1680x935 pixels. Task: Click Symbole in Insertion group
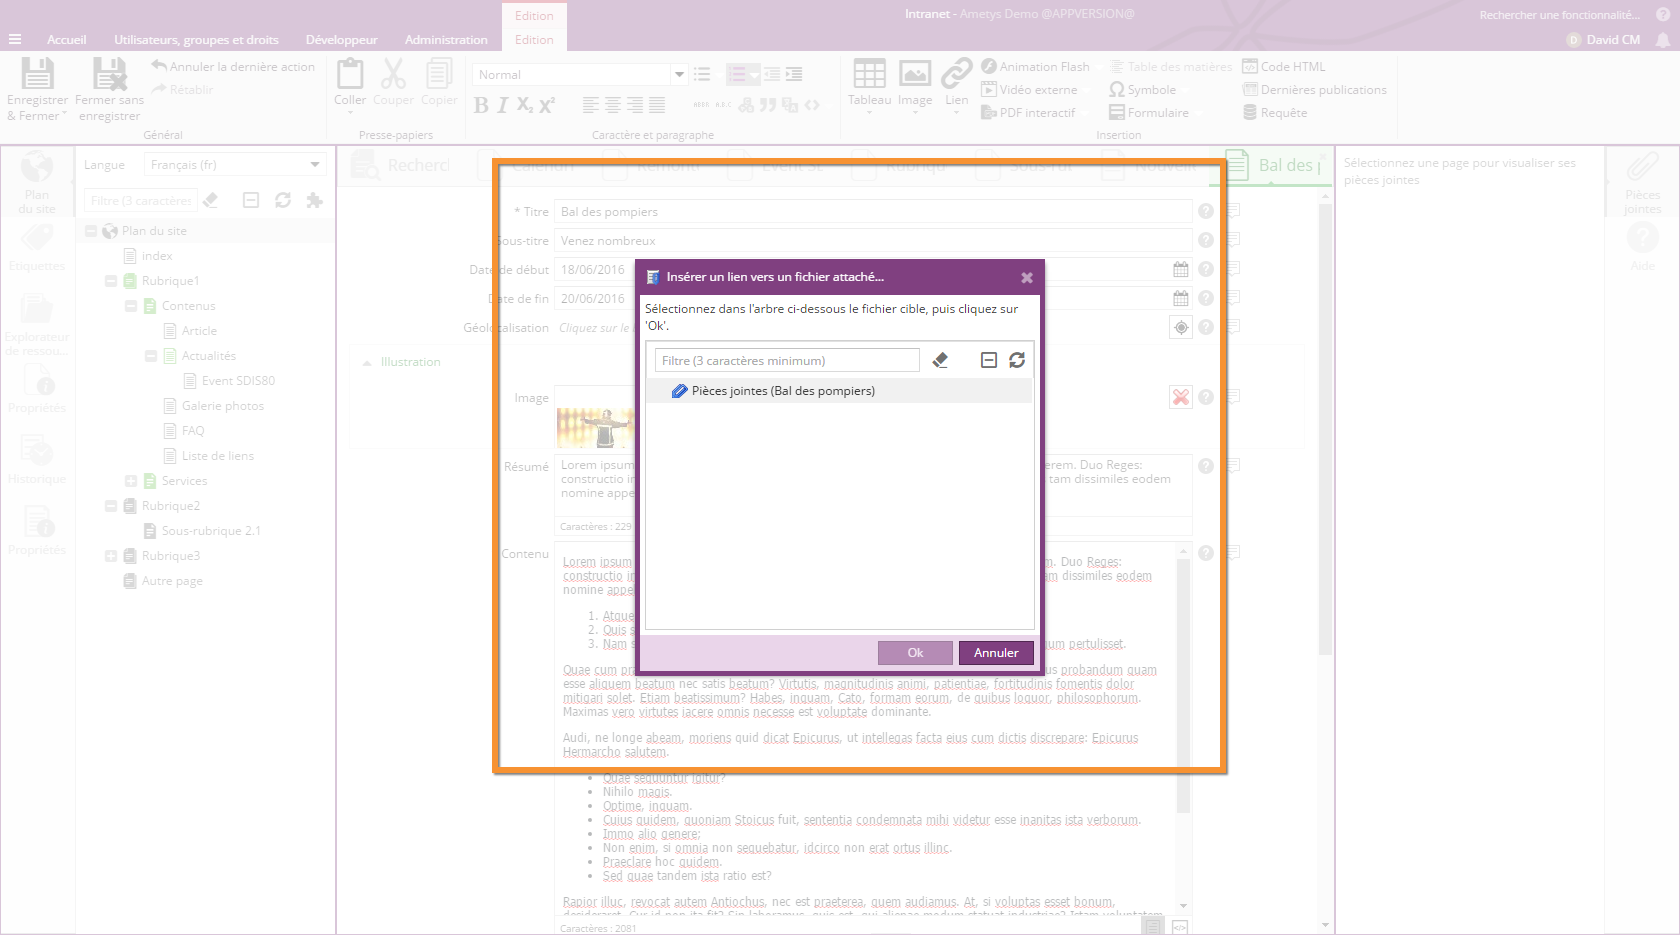click(1142, 89)
